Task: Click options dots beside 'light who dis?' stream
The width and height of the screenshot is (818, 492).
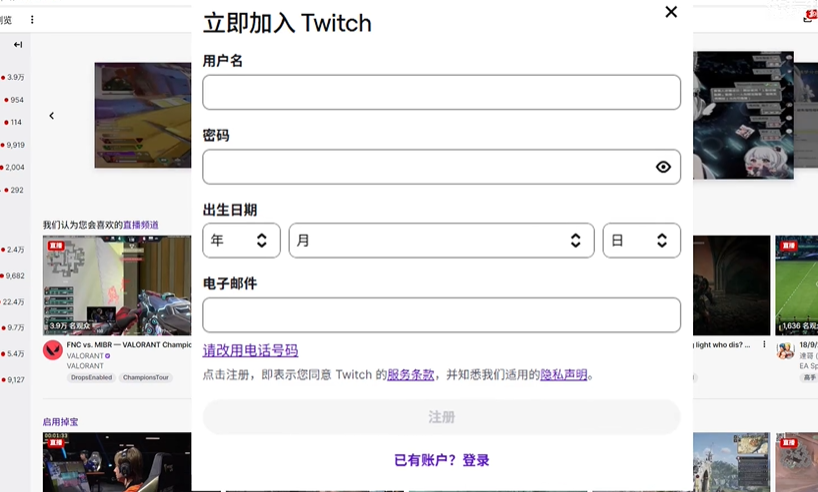Action: [765, 345]
